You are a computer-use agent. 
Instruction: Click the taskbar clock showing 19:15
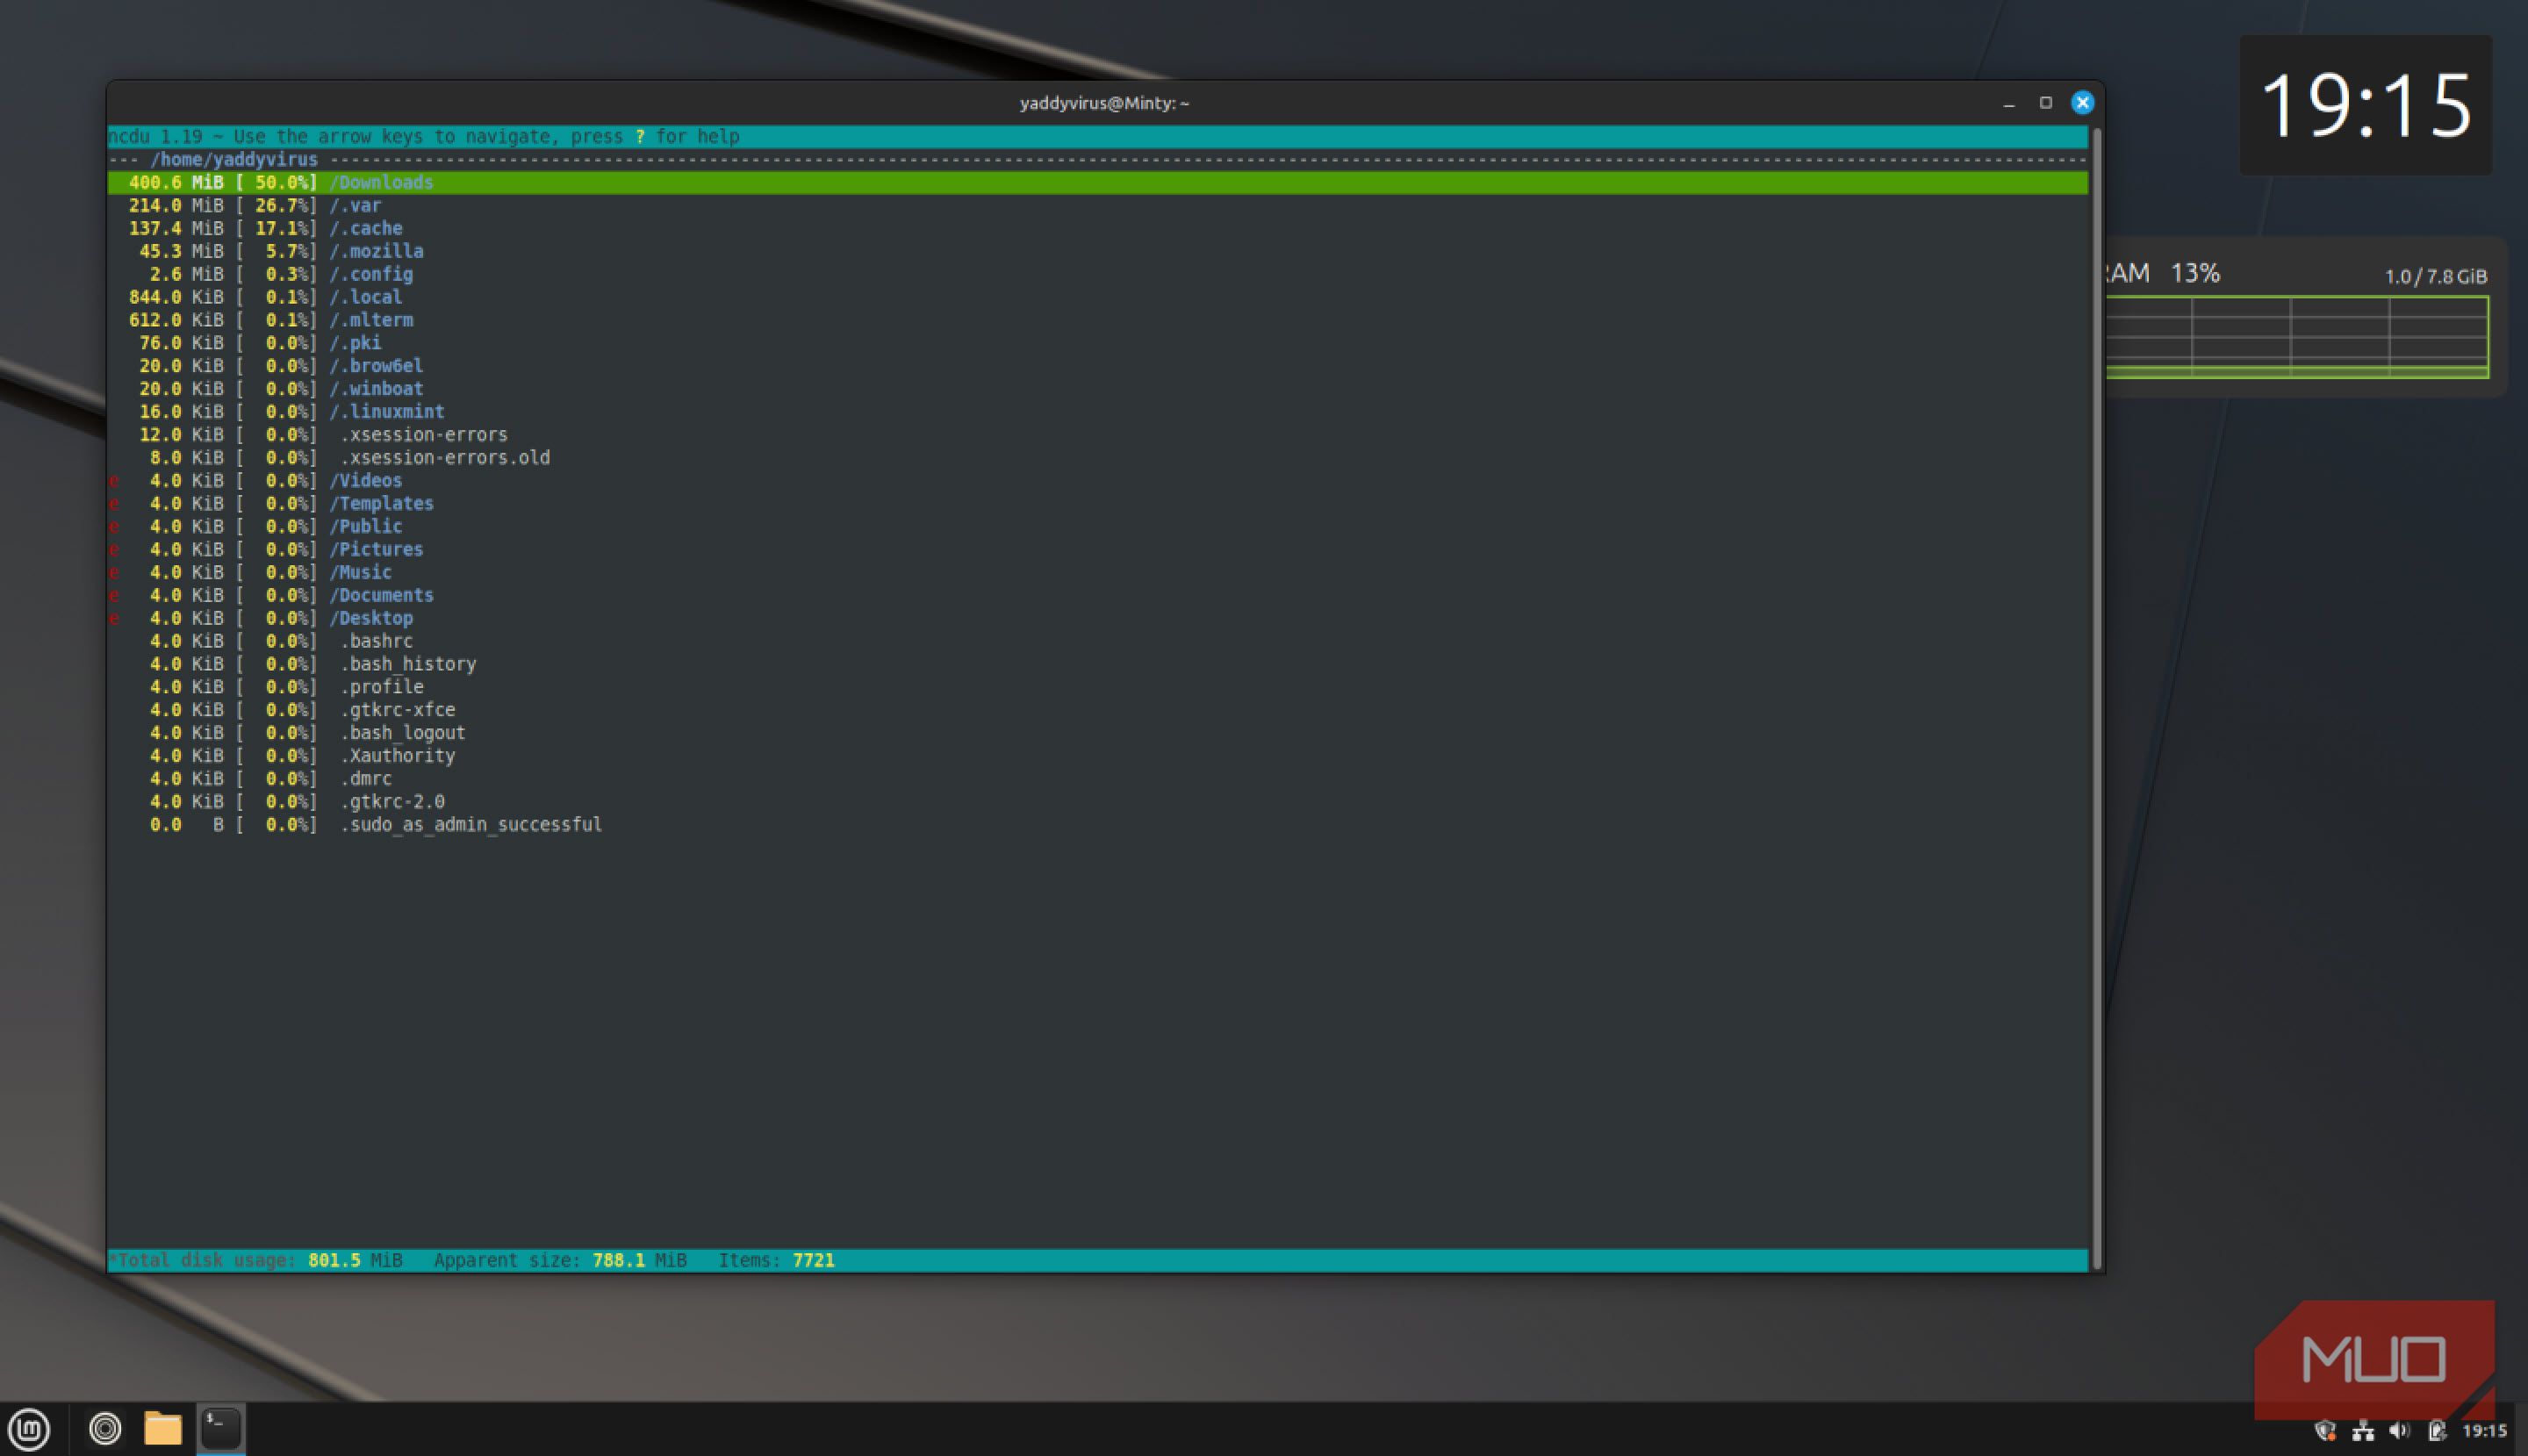[2484, 1431]
